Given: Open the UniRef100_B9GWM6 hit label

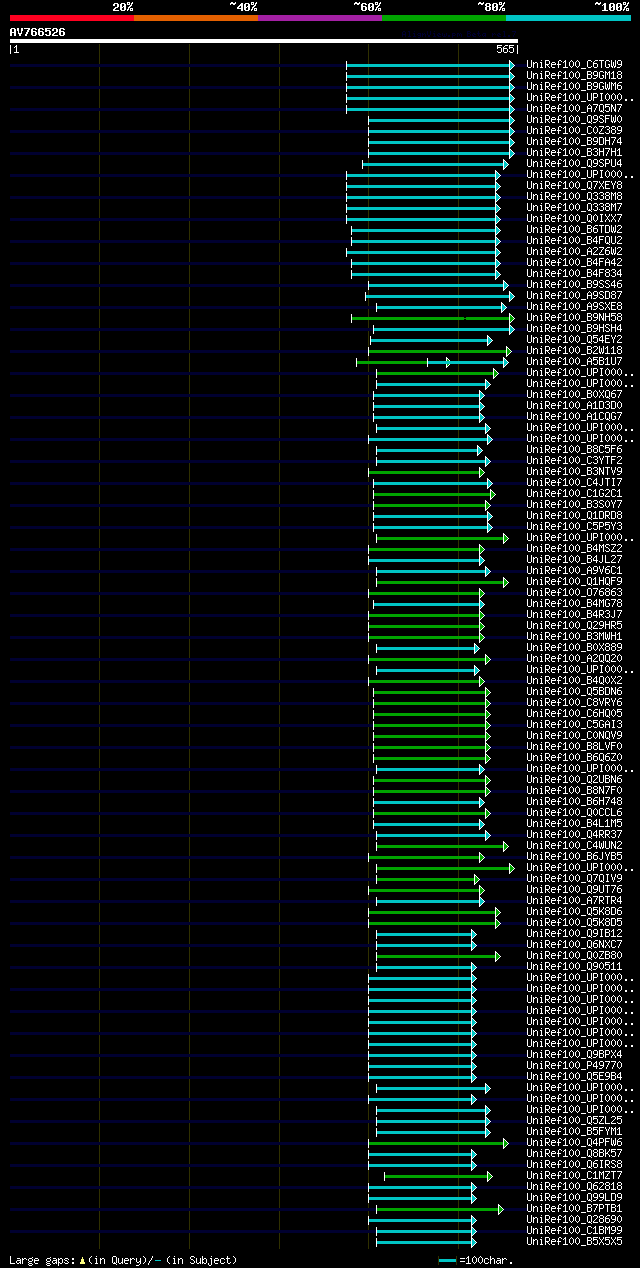Looking at the screenshot, I should click(574, 86).
